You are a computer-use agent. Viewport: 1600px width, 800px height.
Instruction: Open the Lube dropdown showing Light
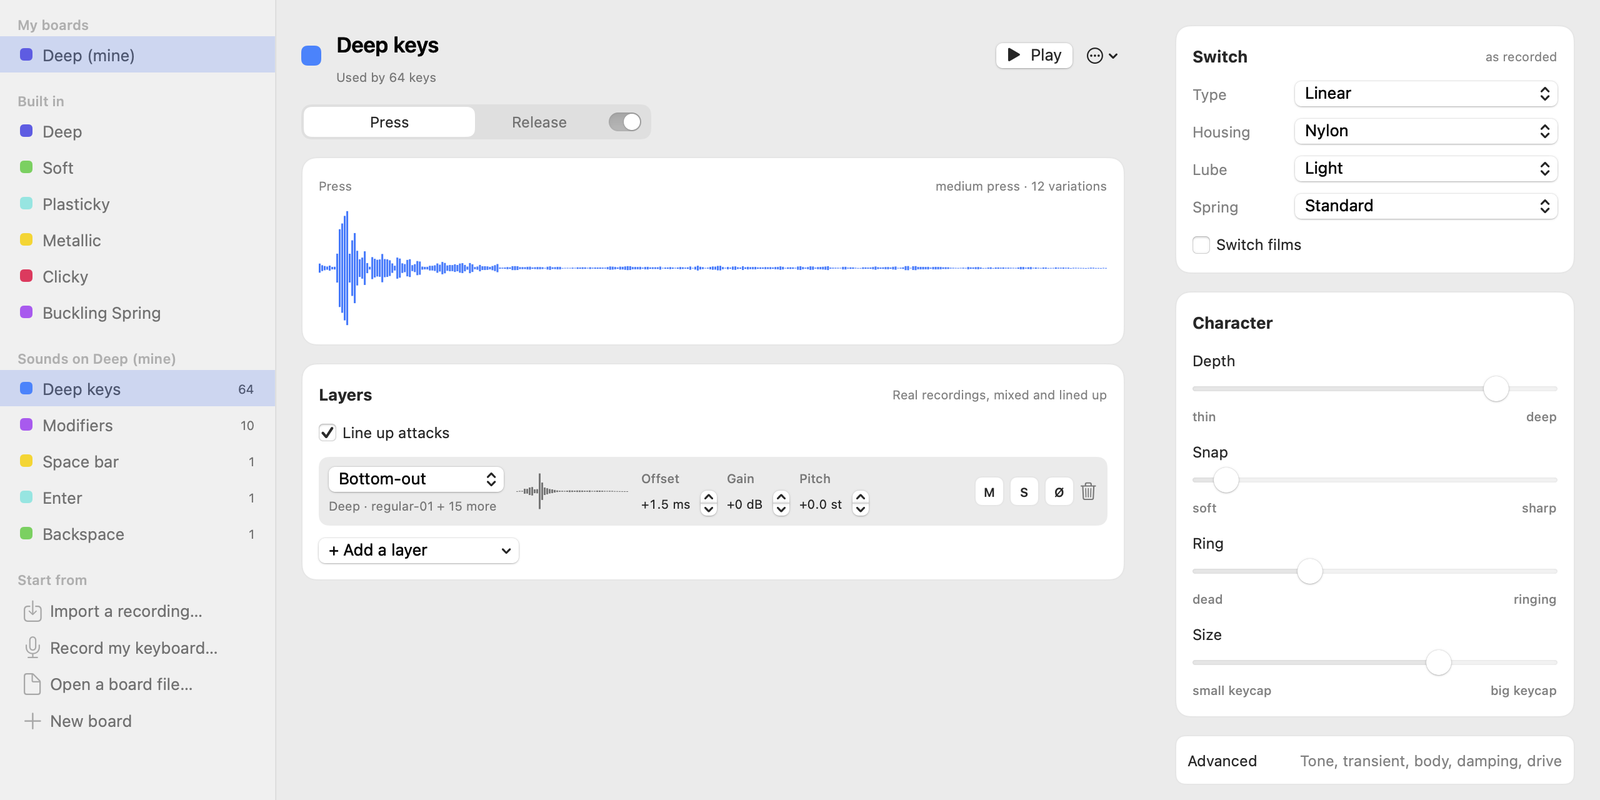tap(1425, 169)
